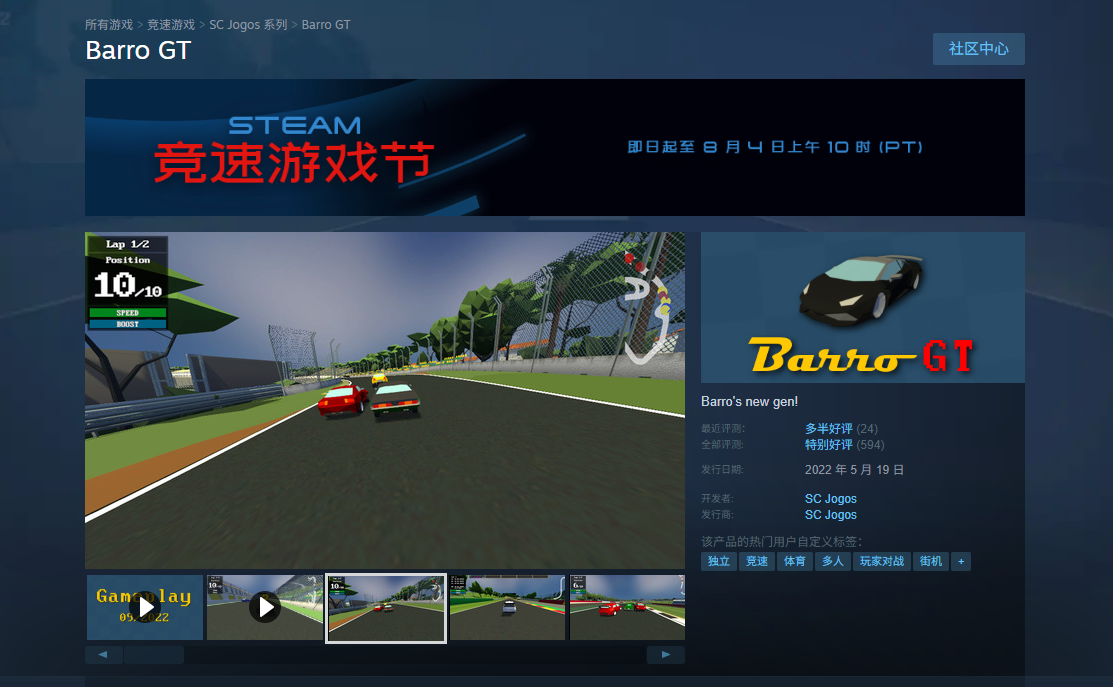Screen dimensions: 1113x687
Task: Select the 多人 tag
Action: pyautogui.click(x=833, y=561)
